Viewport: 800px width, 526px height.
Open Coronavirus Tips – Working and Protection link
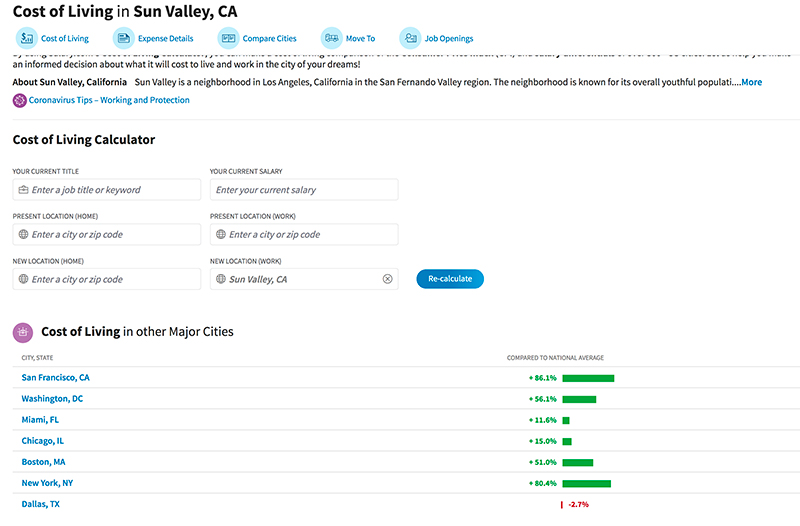pos(109,100)
